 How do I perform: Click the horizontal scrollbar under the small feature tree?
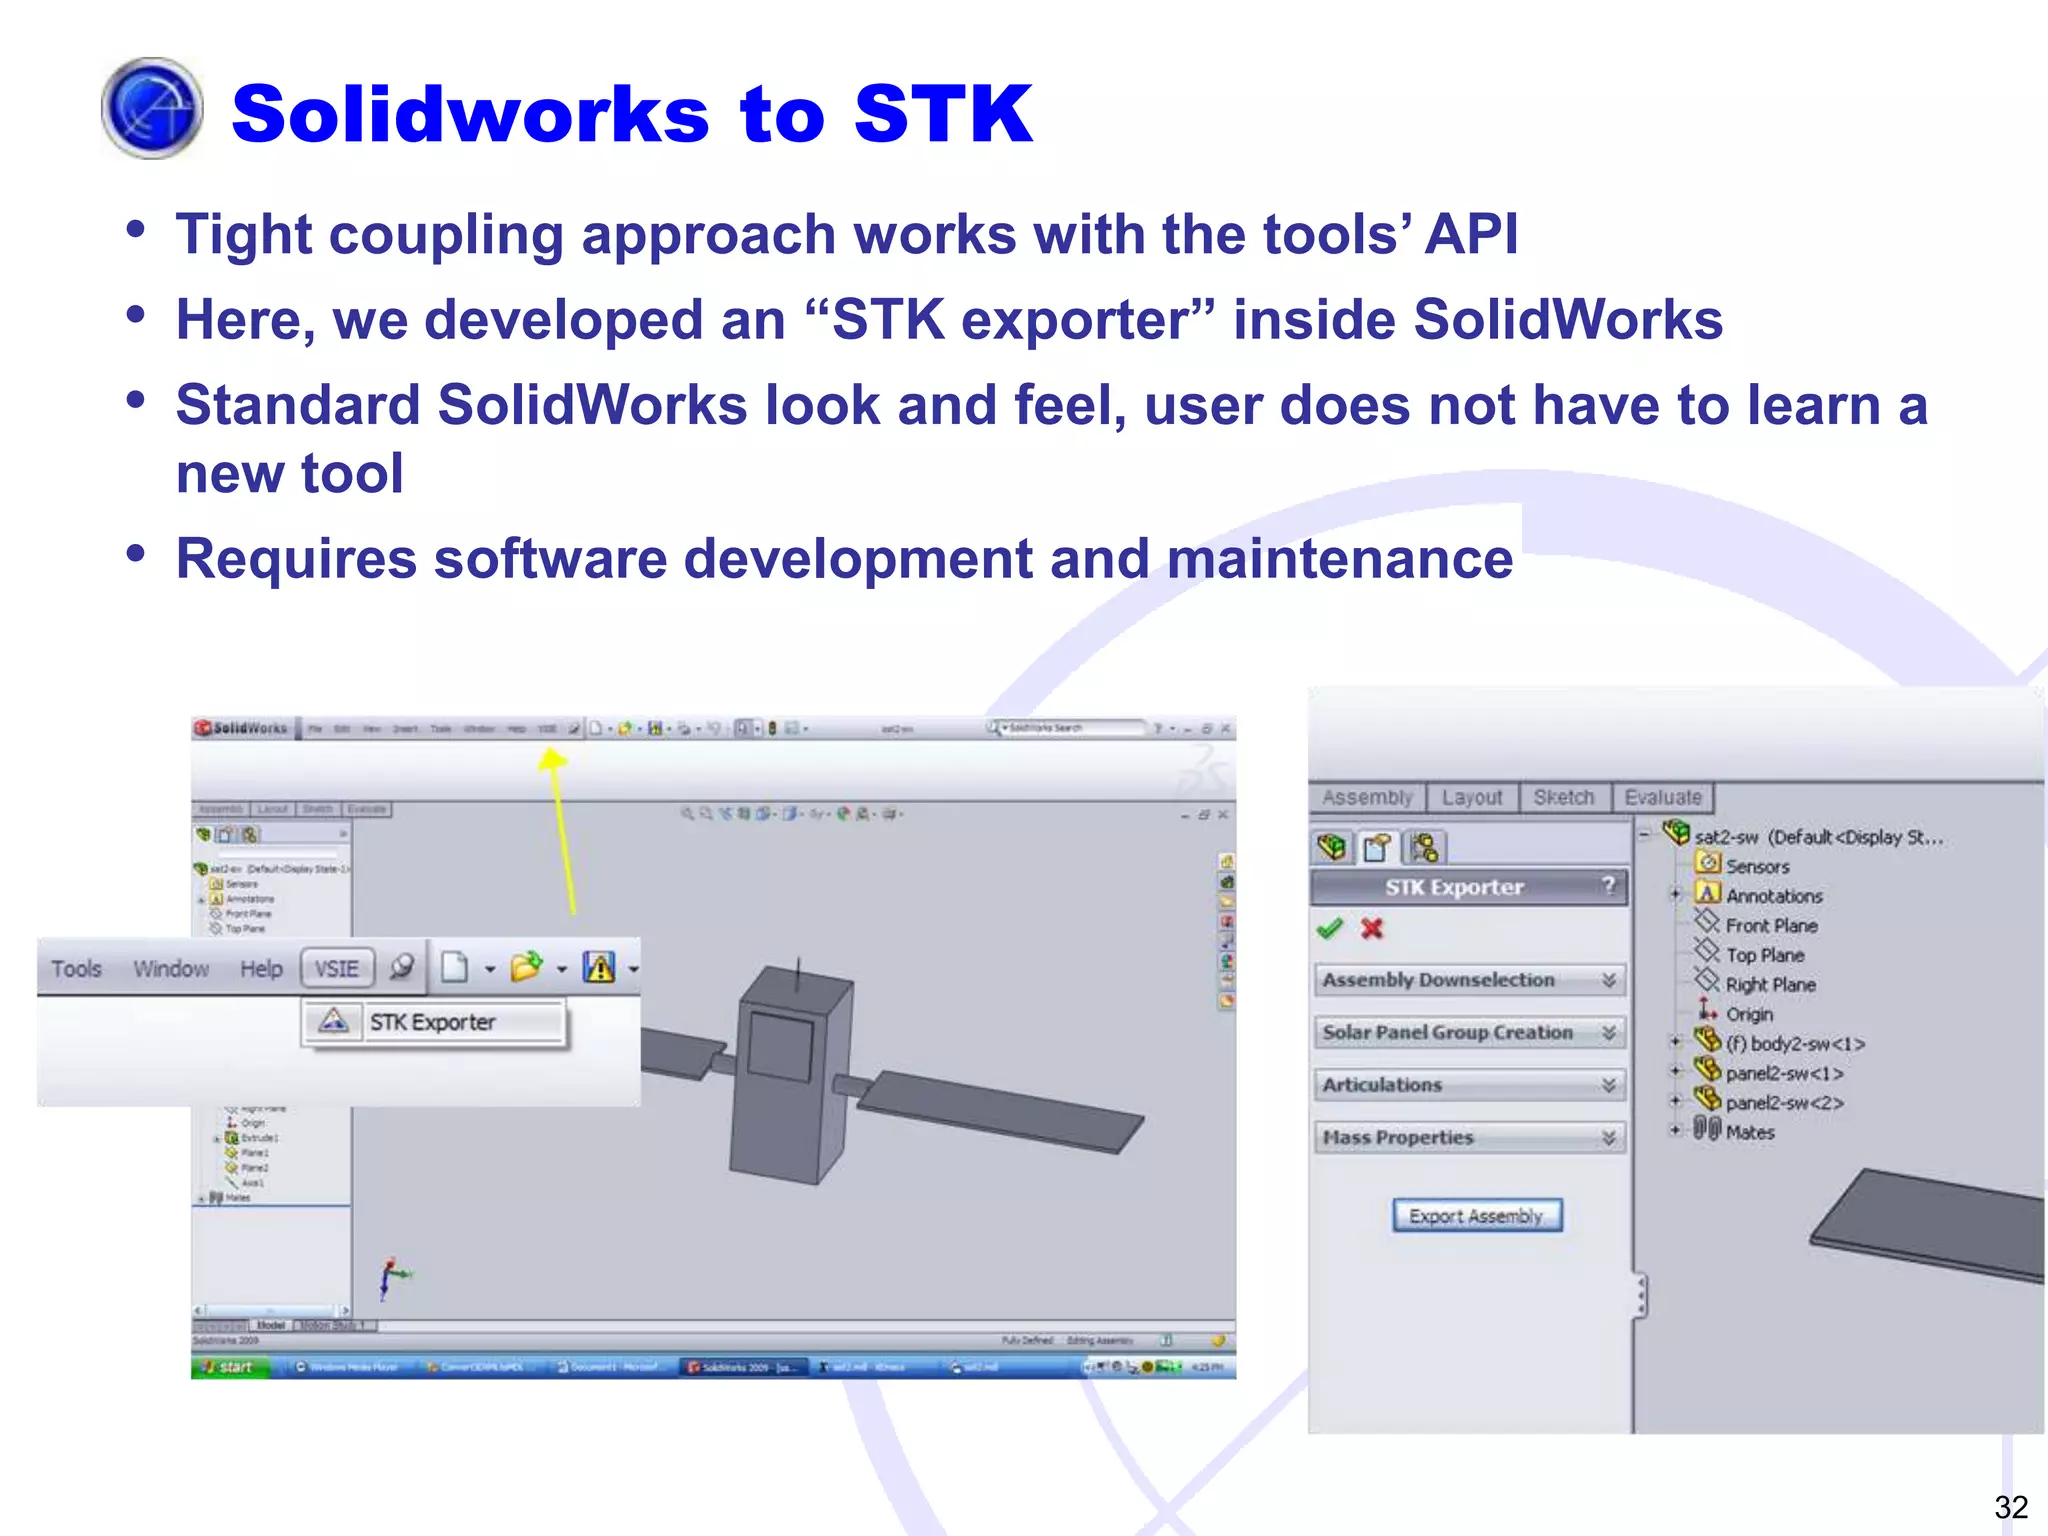point(272,1310)
